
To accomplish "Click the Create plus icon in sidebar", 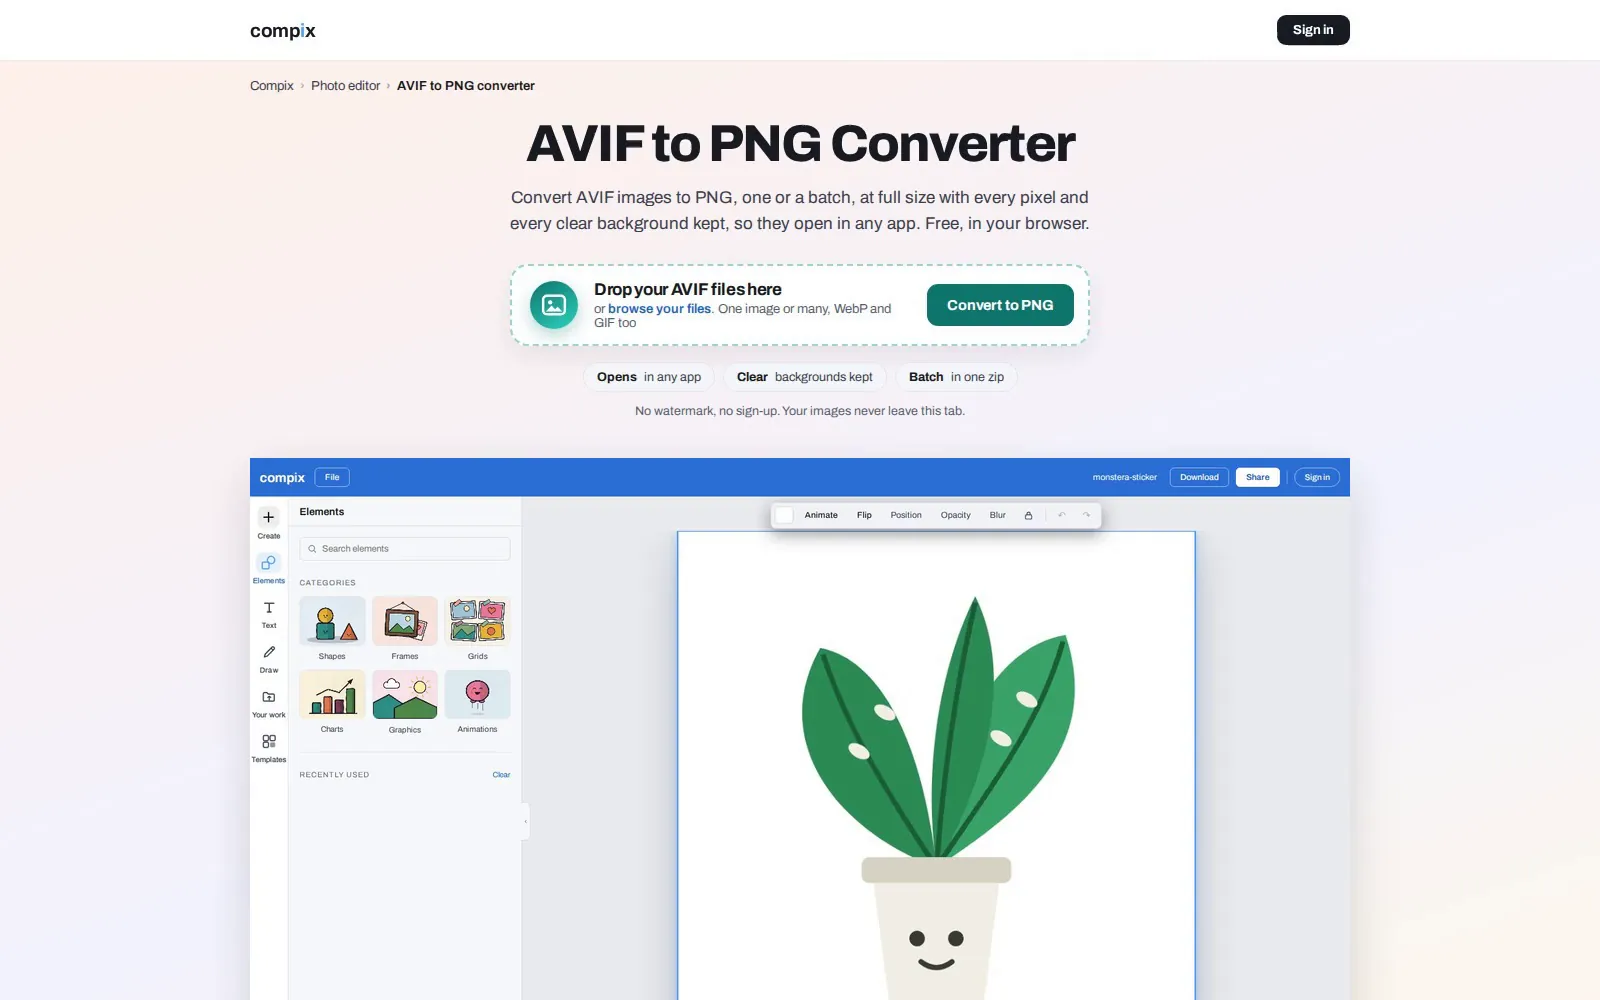I will pos(268,517).
